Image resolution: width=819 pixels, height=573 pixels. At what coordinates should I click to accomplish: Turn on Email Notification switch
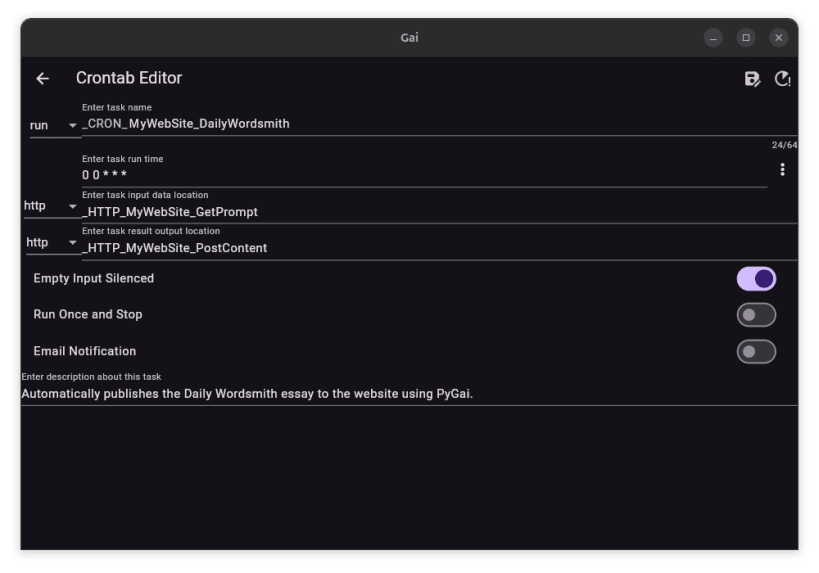[756, 352]
